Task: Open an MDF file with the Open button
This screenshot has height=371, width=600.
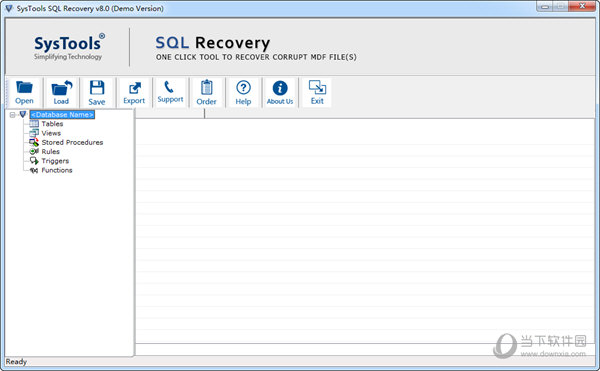Action: [24, 93]
